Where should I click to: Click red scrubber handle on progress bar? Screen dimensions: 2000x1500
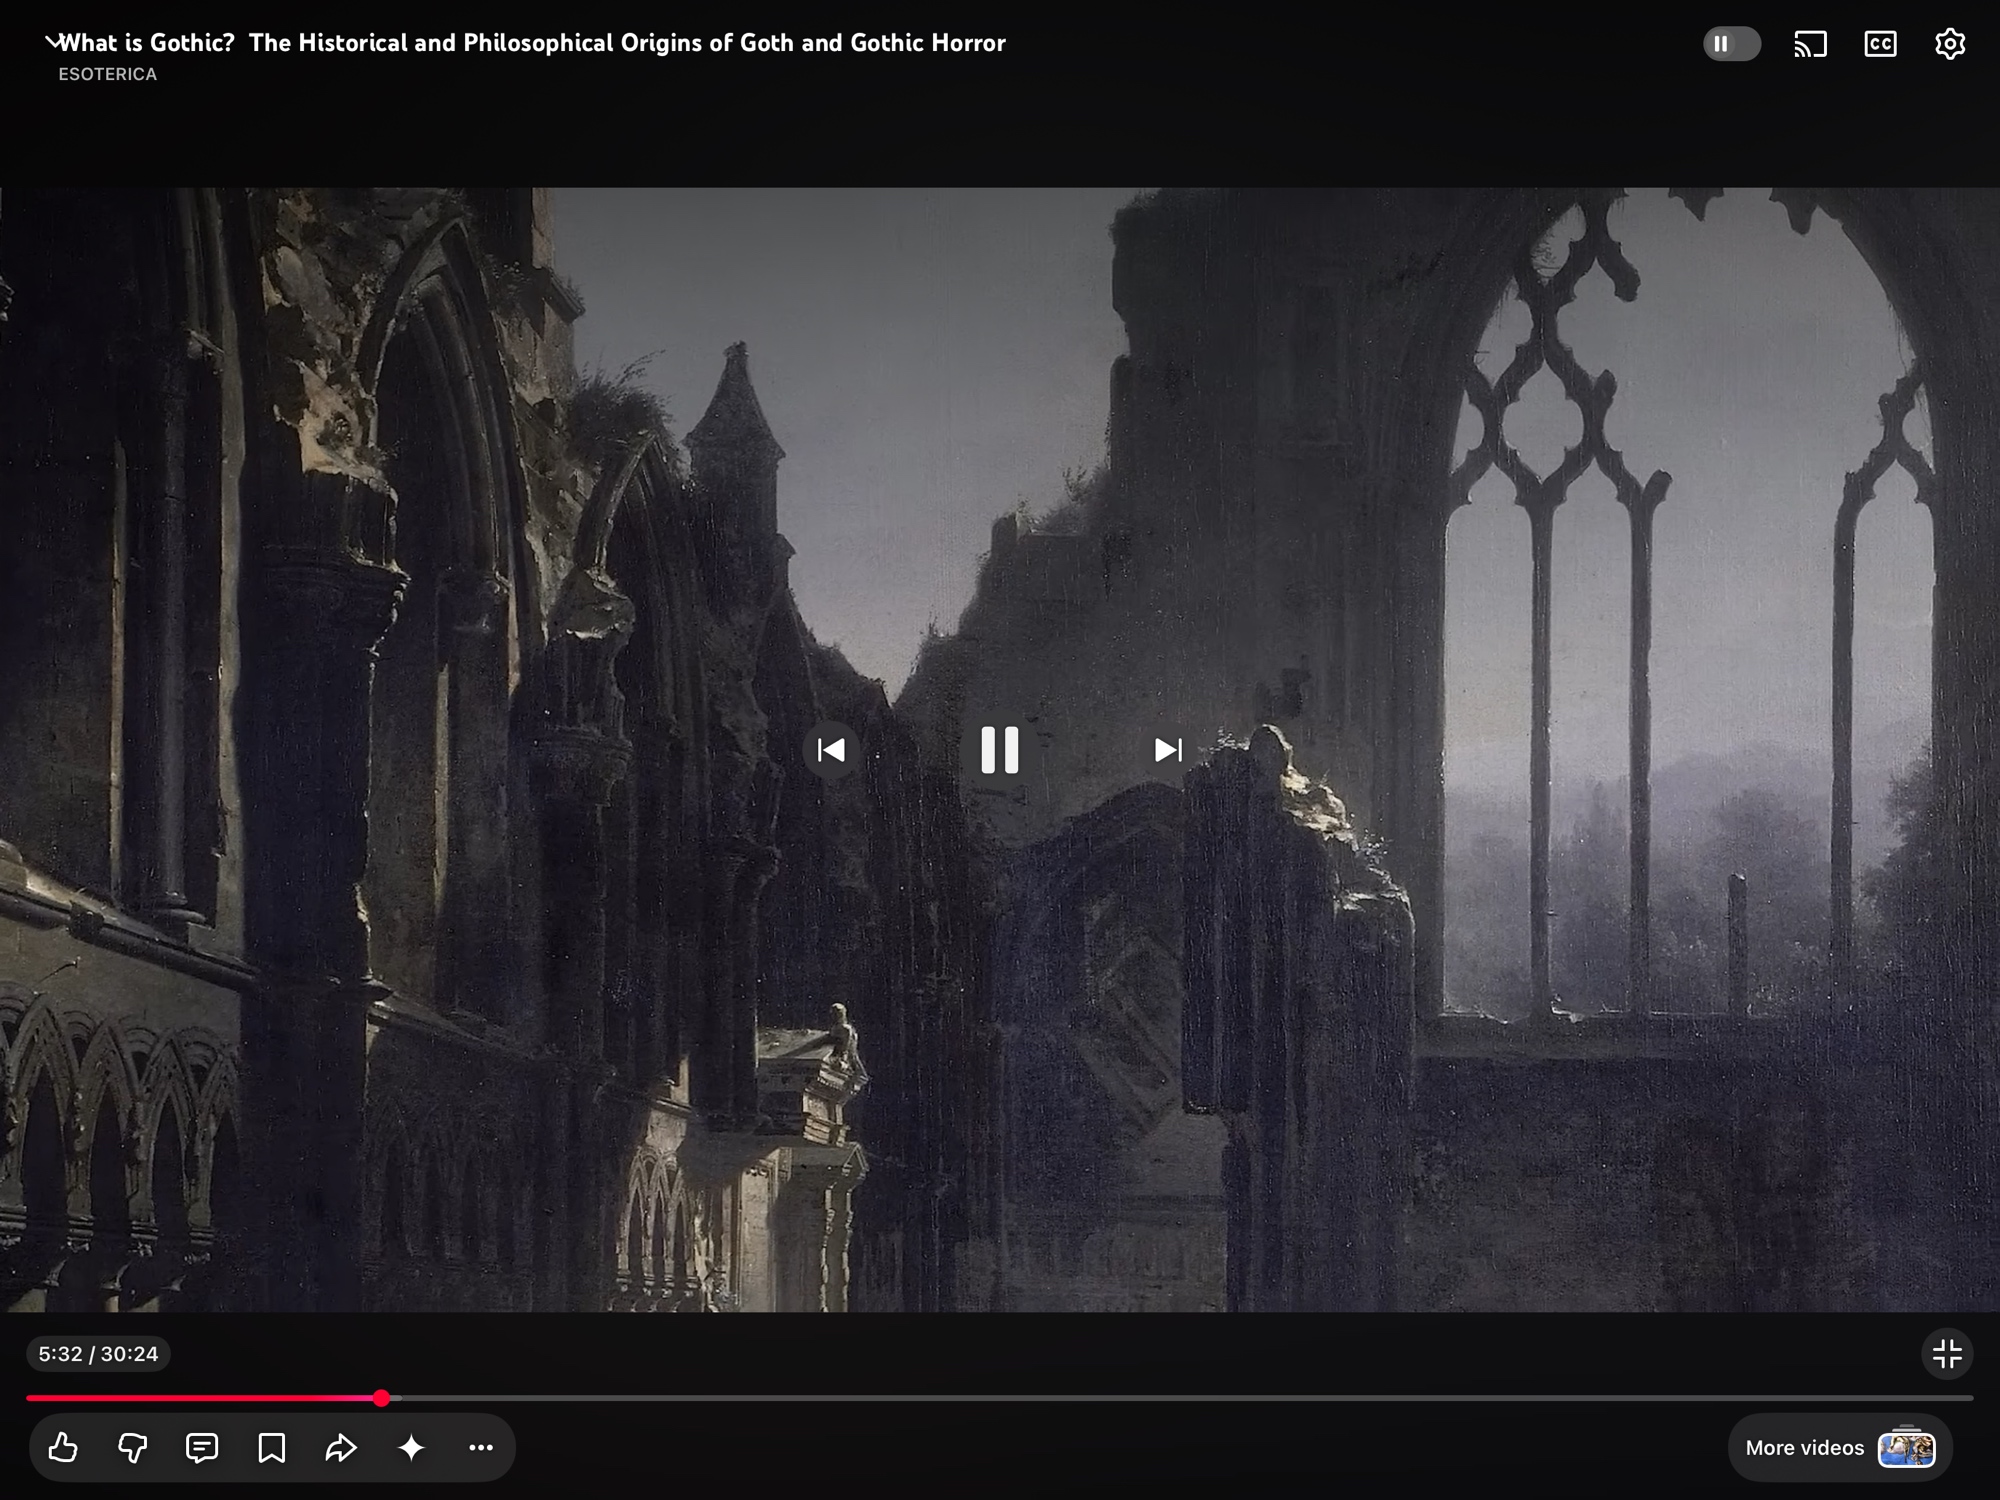click(x=381, y=1398)
